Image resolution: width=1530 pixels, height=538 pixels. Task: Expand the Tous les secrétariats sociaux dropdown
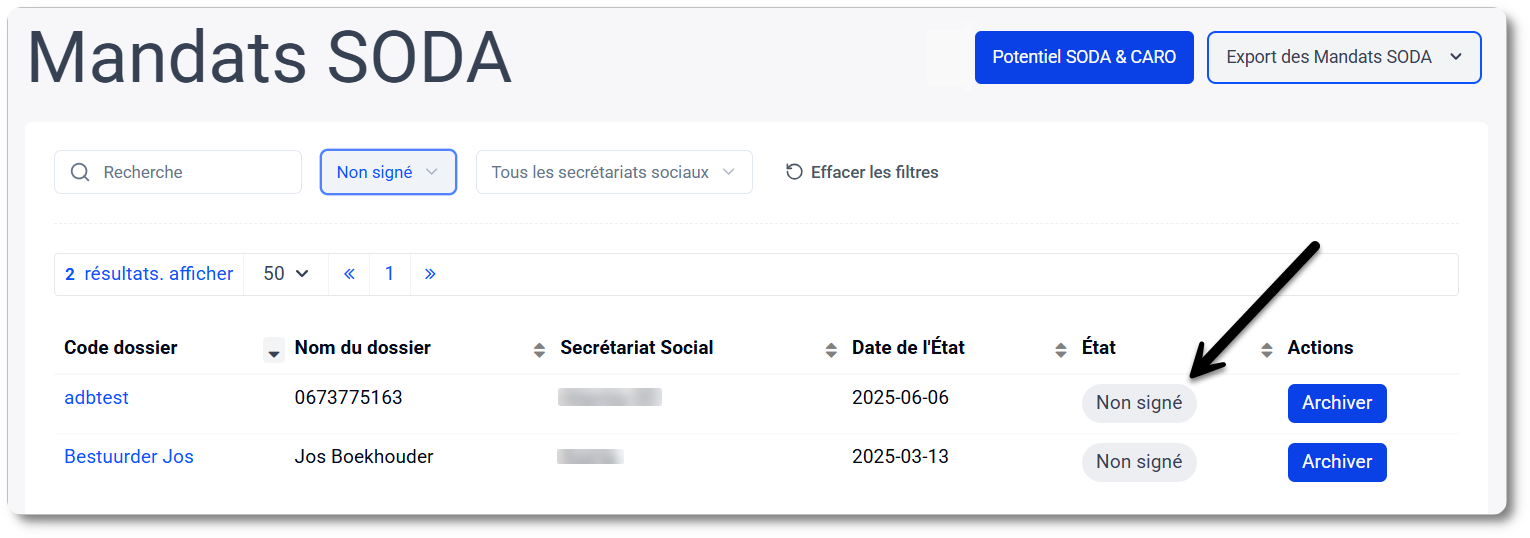[614, 172]
